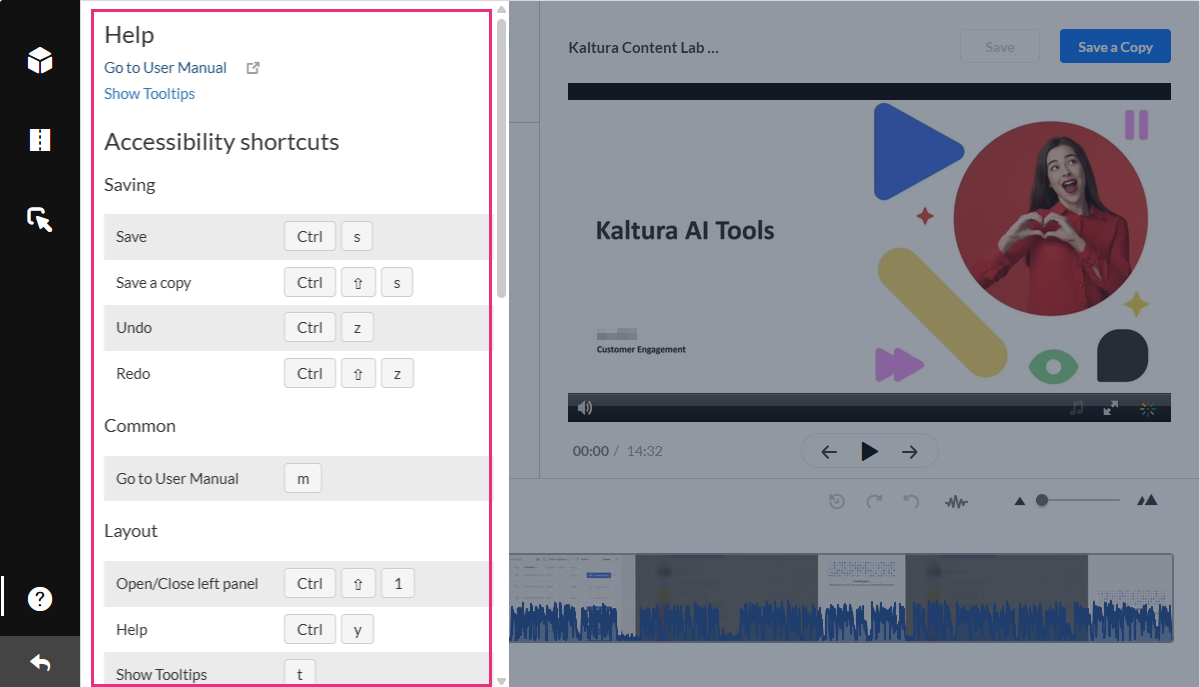
Task: Click the Help panel vertical scrollbar
Action: [501, 158]
